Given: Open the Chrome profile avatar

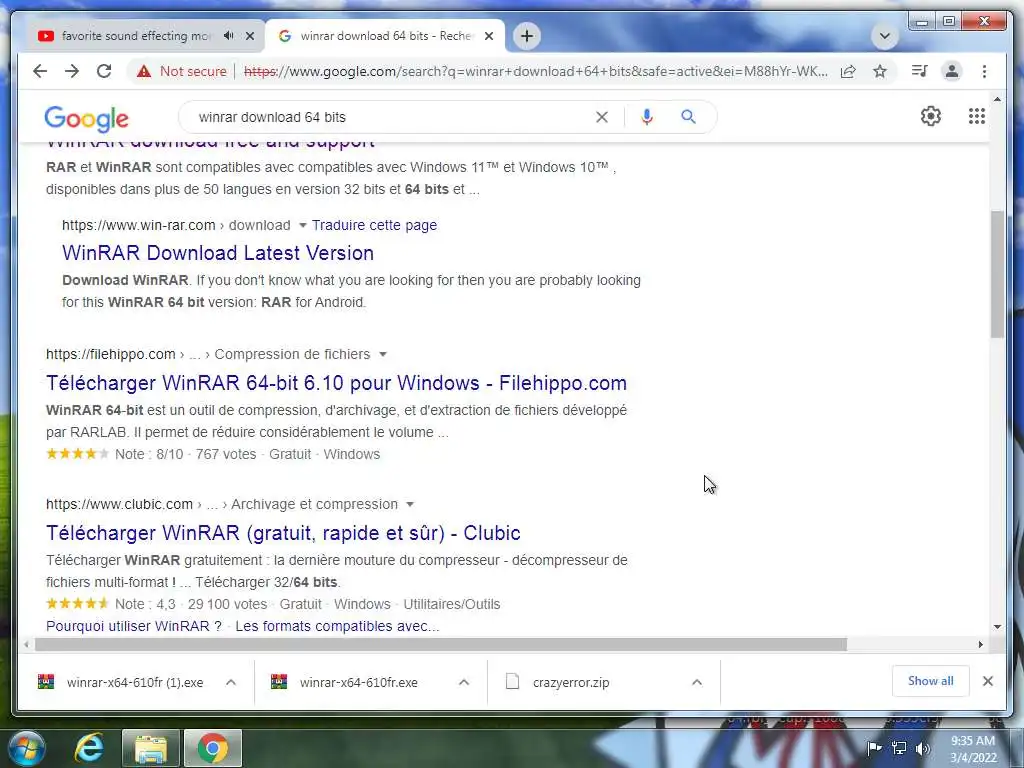Looking at the screenshot, I should tap(952, 71).
